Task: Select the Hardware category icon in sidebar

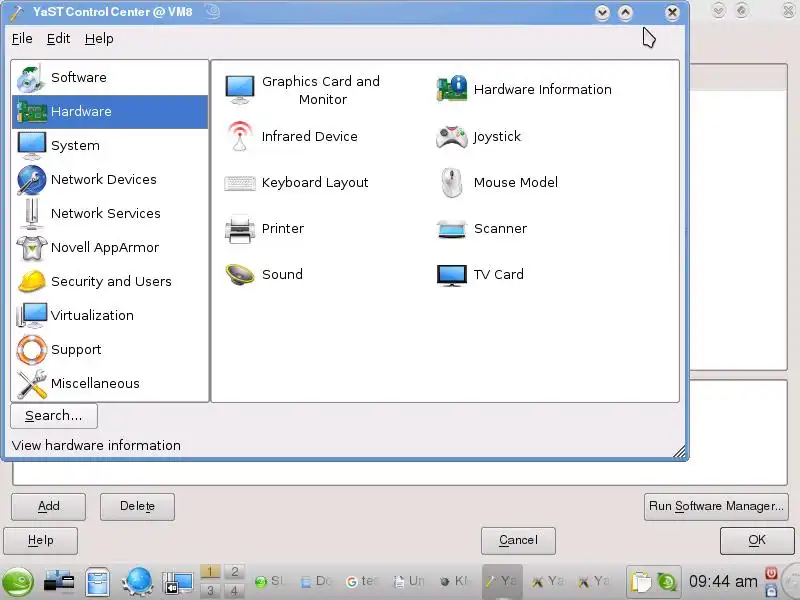Action: click(31, 111)
